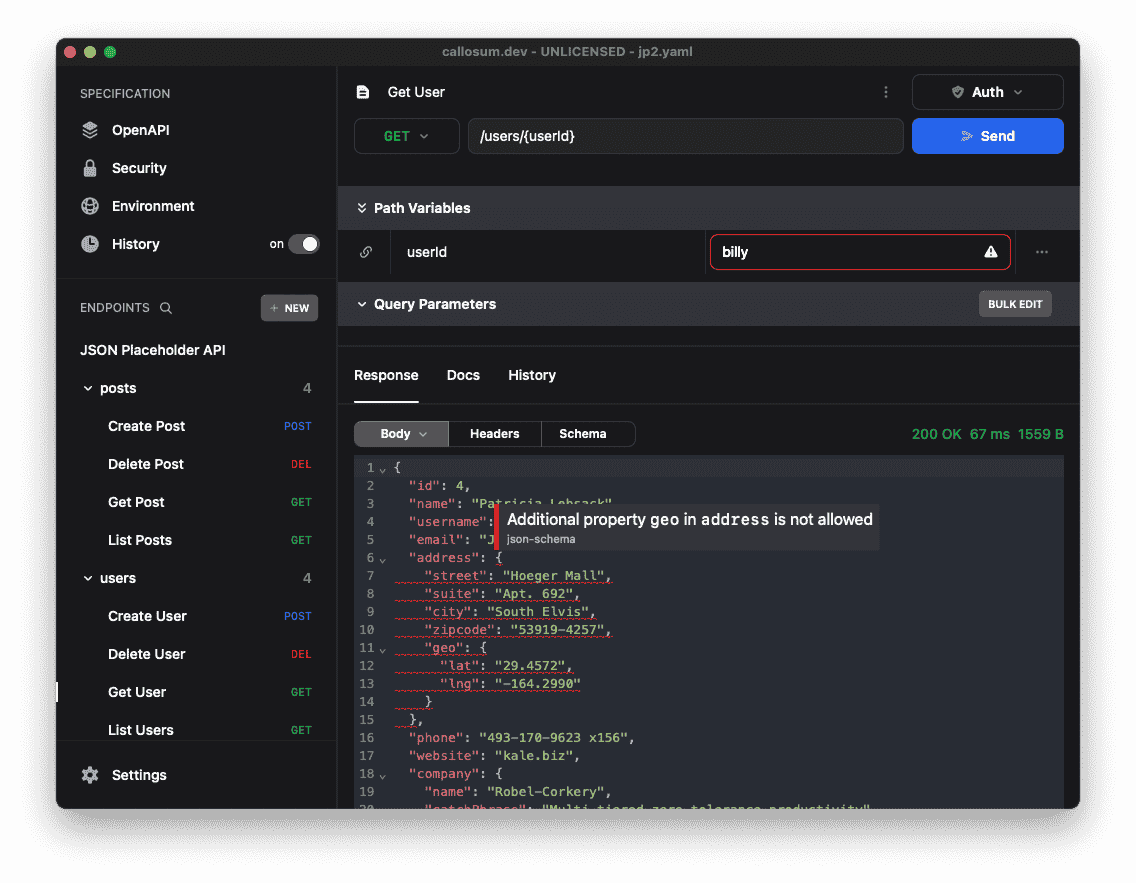
Task: Click the Security padlock icon
Action: coord(90,168)
